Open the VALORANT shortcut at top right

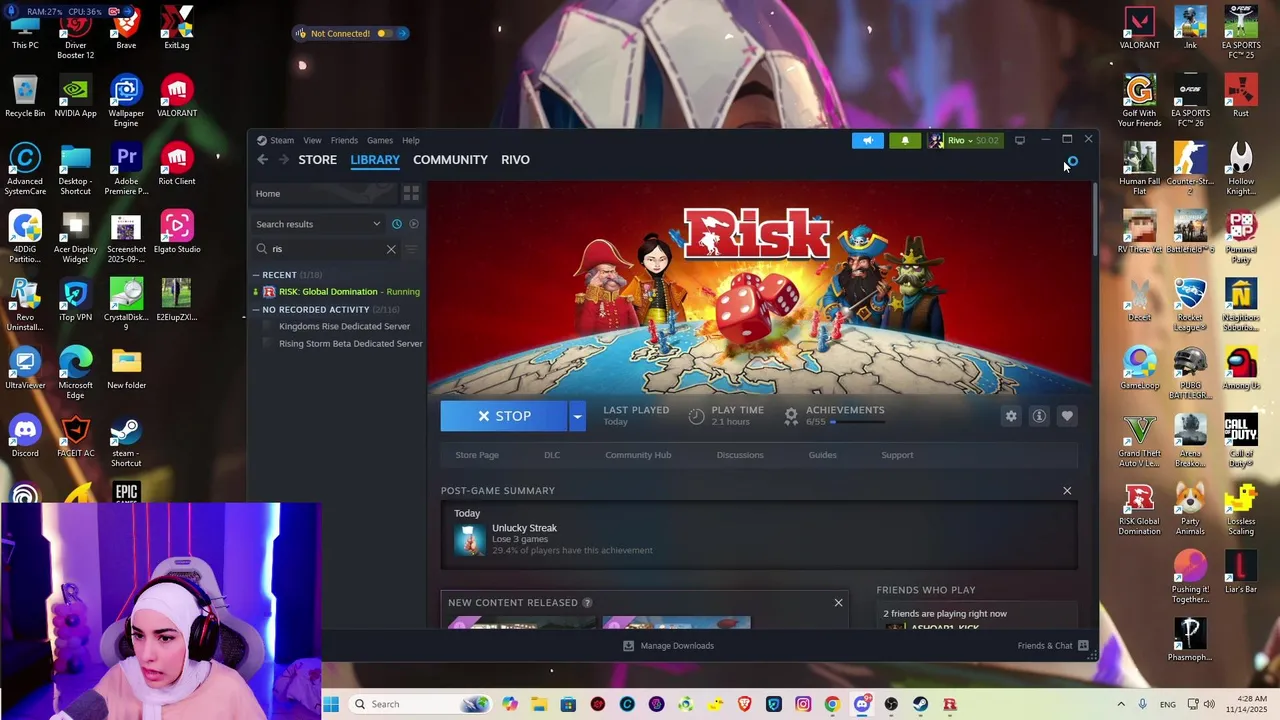click(x=1139, y=29)
